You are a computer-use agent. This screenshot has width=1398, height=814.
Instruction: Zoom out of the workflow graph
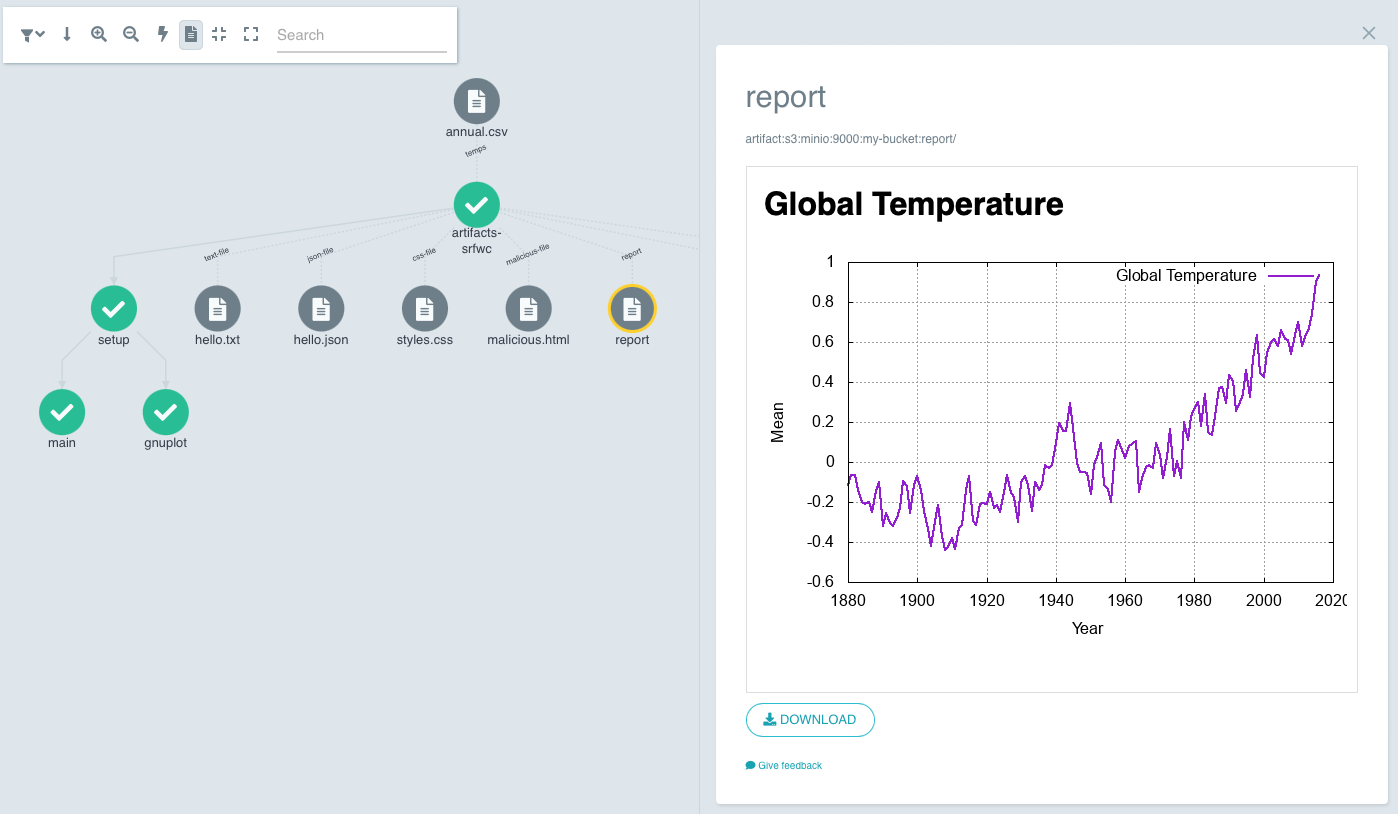131,33
